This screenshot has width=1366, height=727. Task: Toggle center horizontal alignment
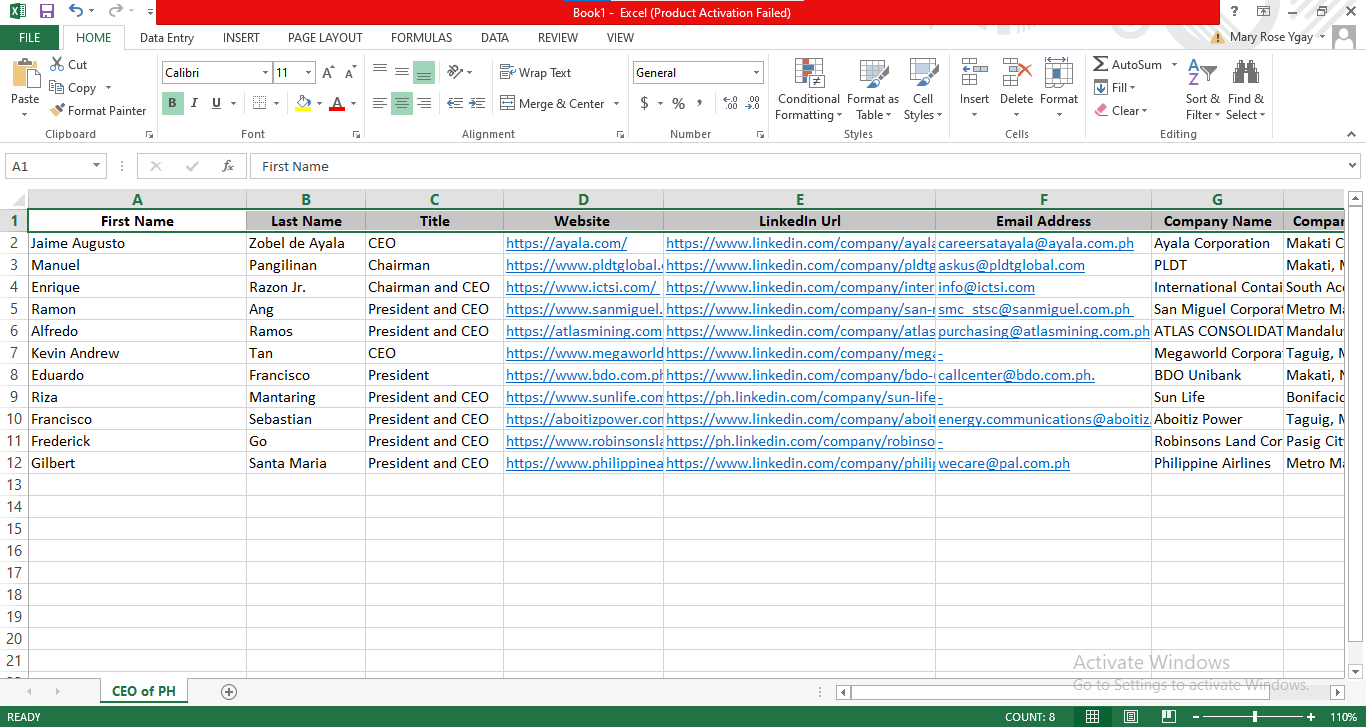[402, 103]
